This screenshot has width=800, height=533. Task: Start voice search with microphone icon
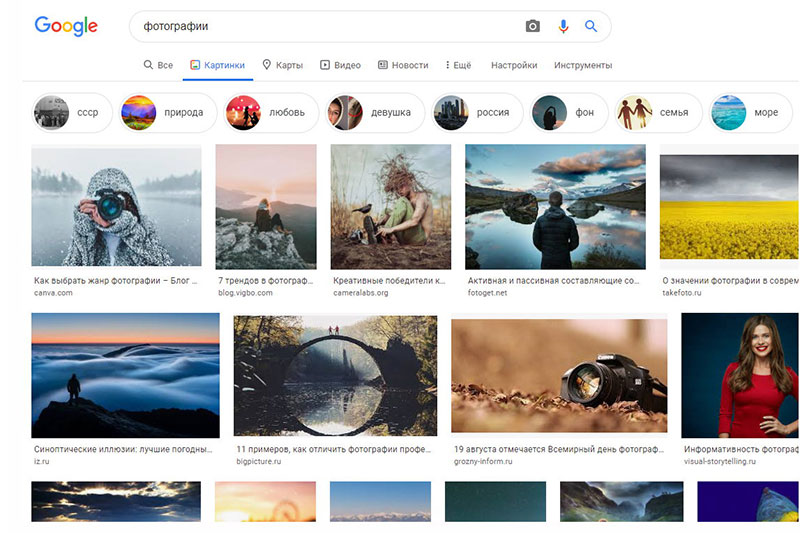click(x=563, y=26)
